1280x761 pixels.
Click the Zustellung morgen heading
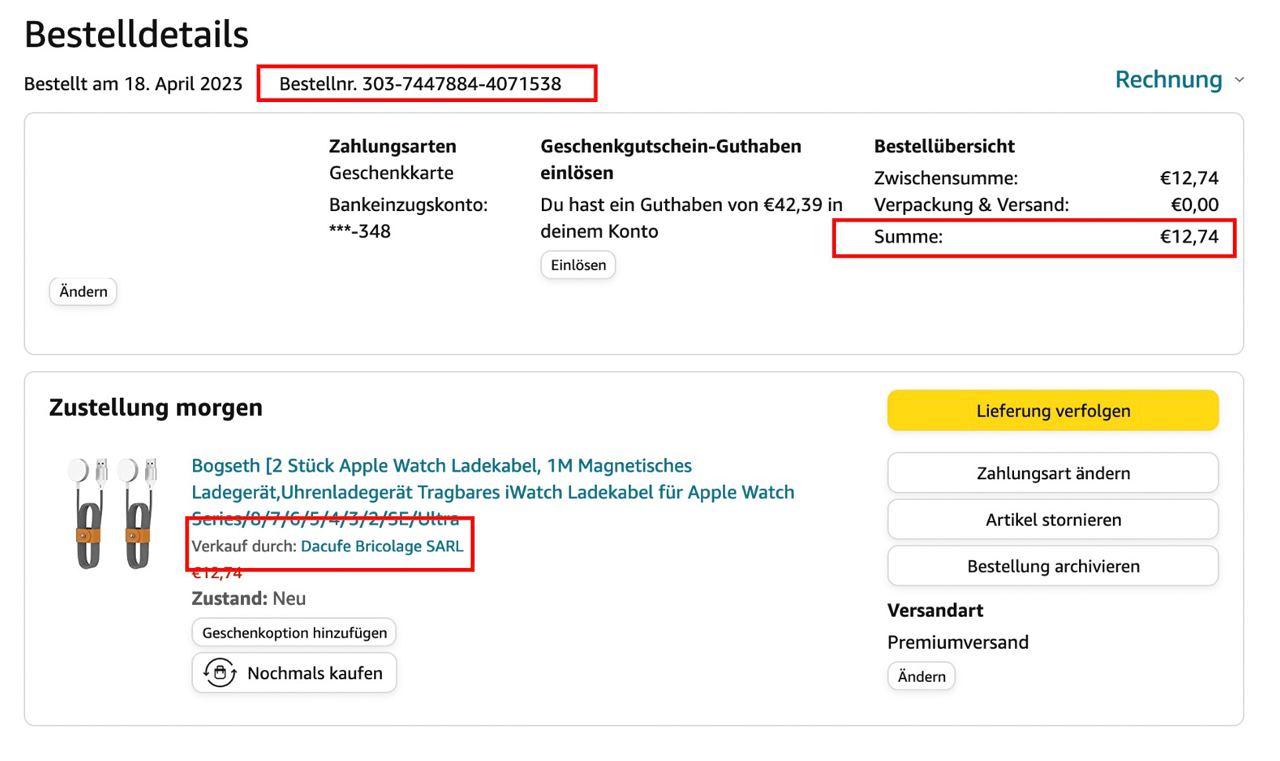(155, 408)
